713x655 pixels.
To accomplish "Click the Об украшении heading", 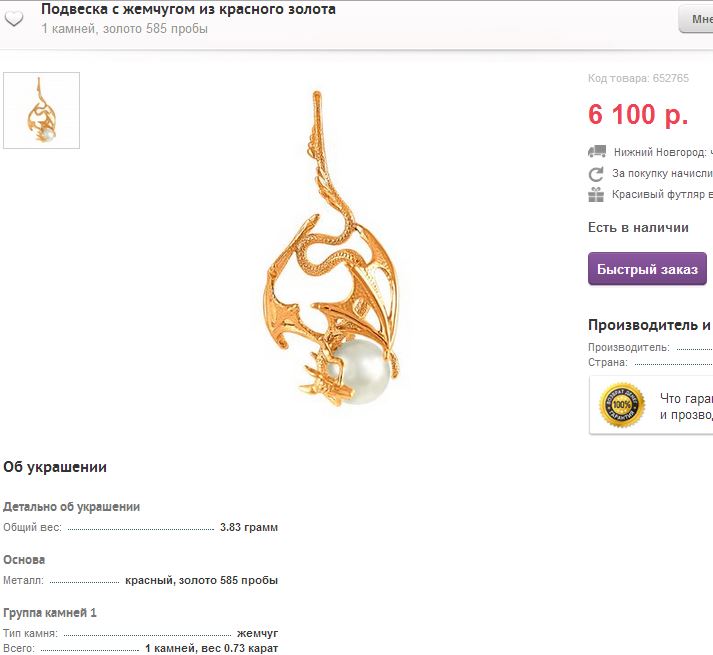I will coord(55,467).
